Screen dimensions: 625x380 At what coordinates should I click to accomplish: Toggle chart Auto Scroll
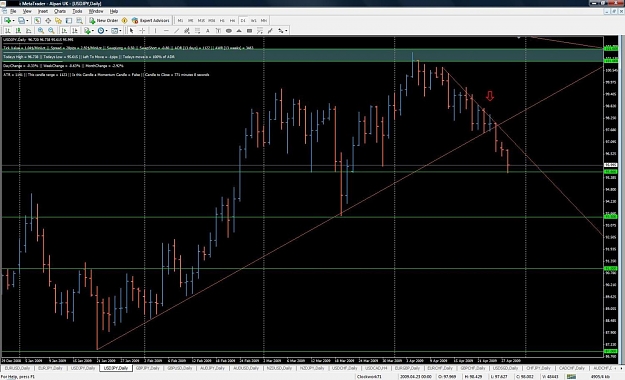tap(64, 30)
